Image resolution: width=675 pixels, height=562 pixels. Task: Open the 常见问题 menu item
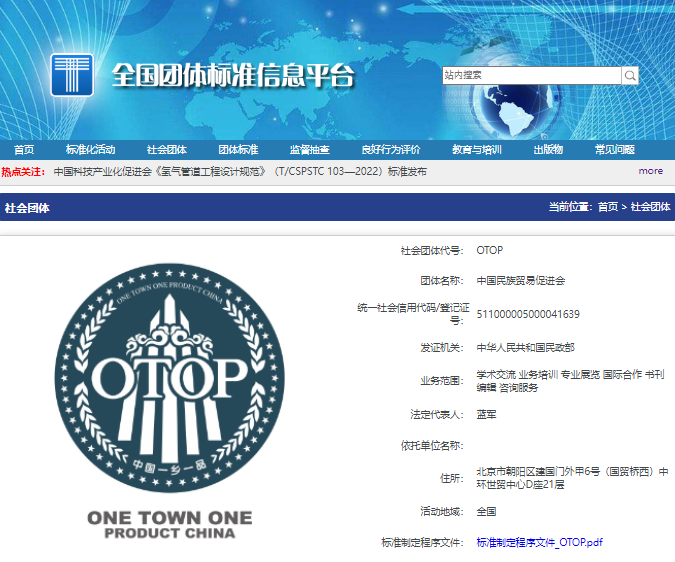(x=615, y=150)
